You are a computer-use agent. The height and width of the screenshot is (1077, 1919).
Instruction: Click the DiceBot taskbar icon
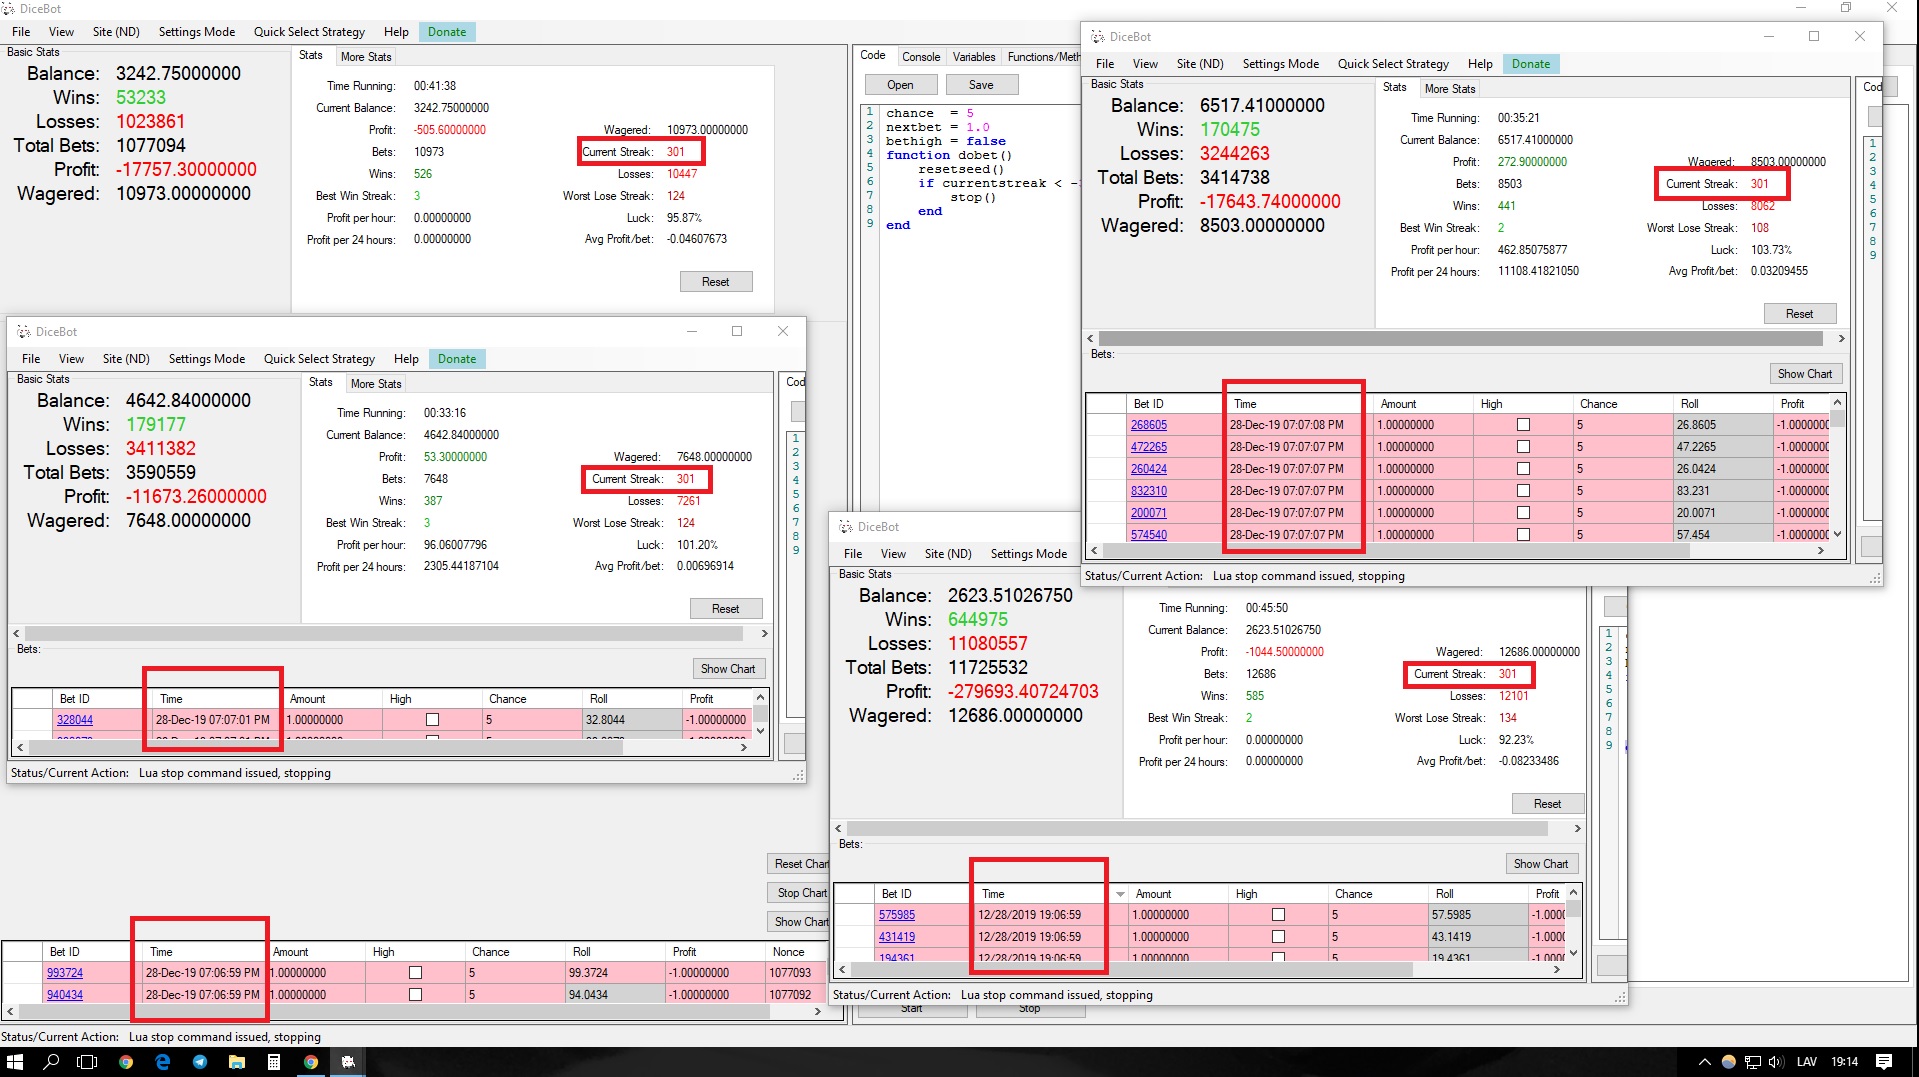coord(348,1062)
